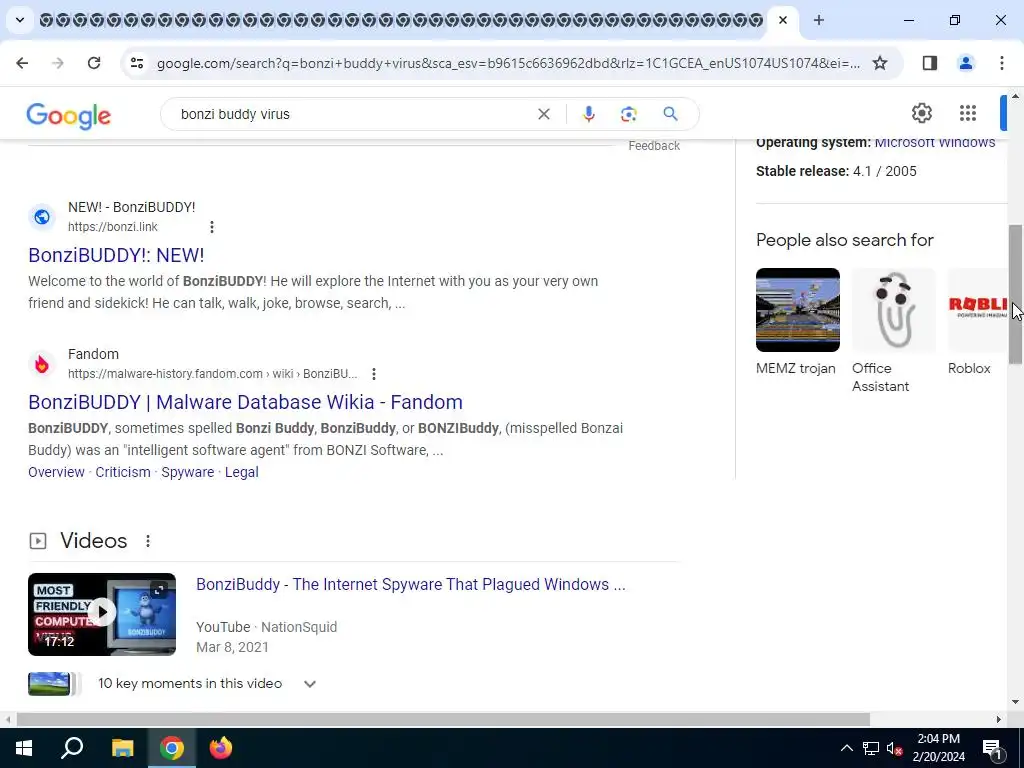Click the browser back arrow
The width and height of the screenshot is (1024, 768).
(22, 63)
